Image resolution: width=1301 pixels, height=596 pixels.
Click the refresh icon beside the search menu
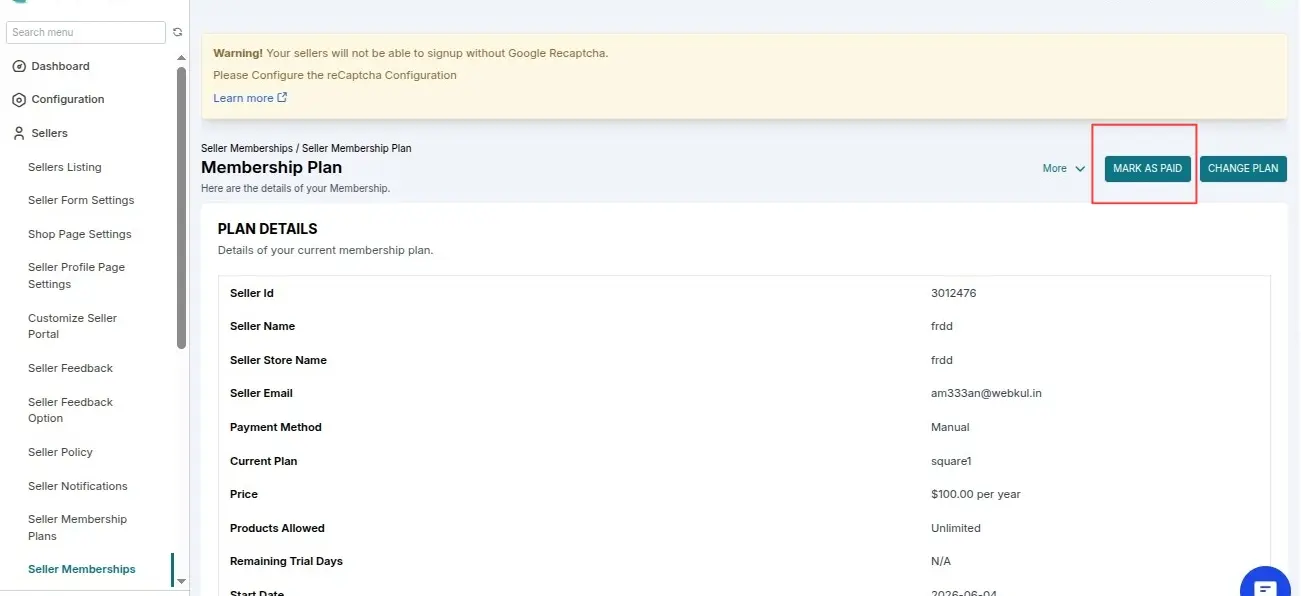[x=178, y=33]
